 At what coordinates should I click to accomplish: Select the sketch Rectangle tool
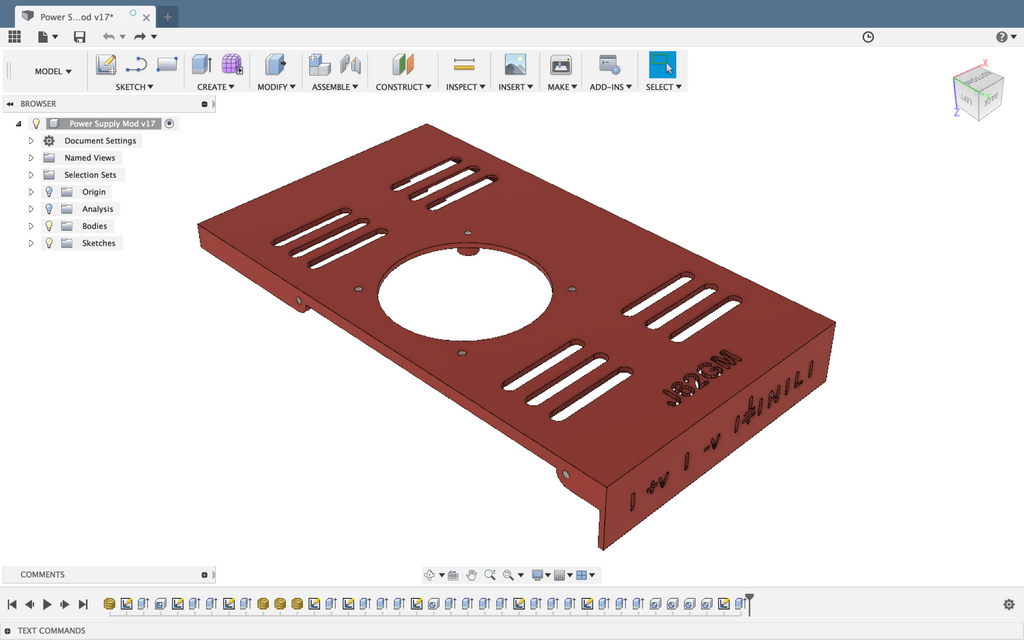pos(167,65)
